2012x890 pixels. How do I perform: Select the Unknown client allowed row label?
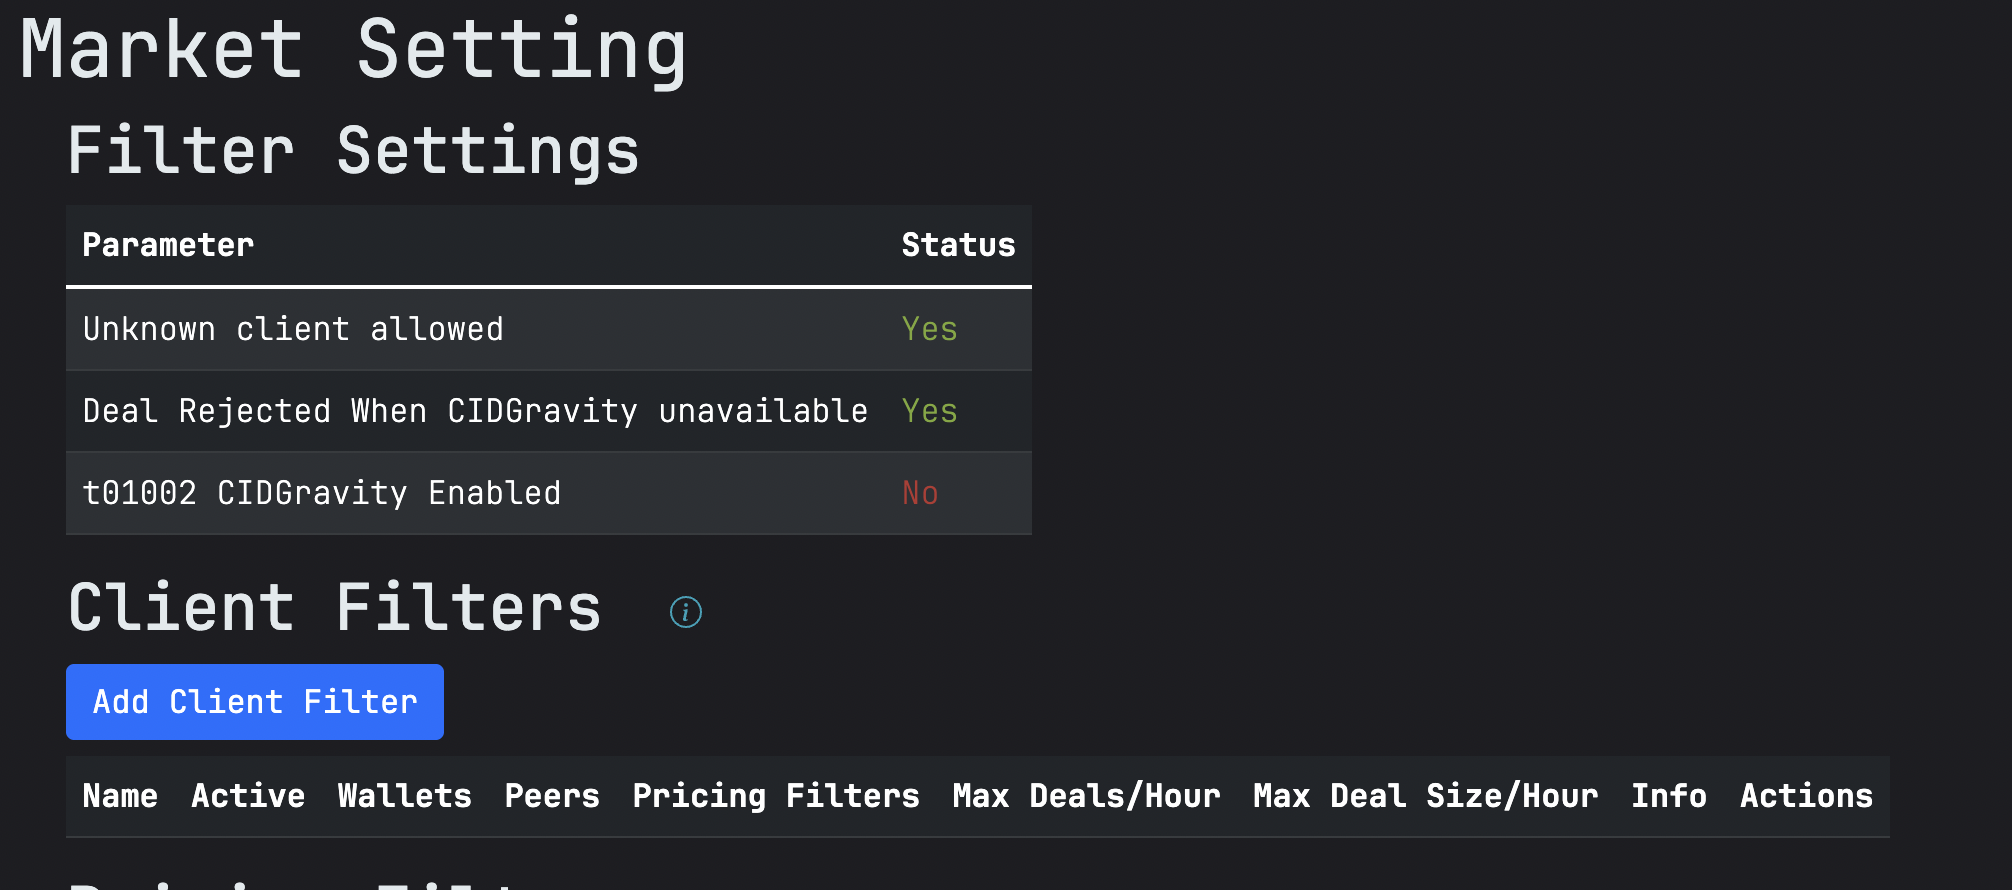(293, 329)
